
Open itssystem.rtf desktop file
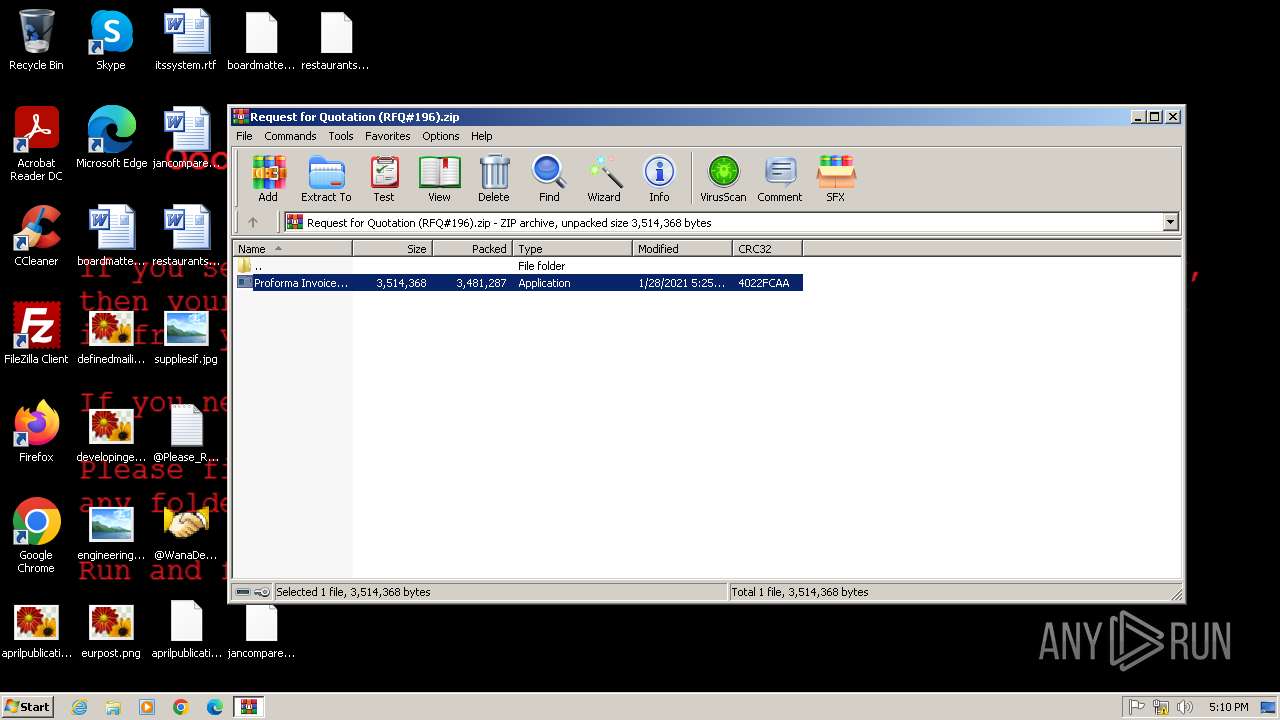(x=186, y=41)
